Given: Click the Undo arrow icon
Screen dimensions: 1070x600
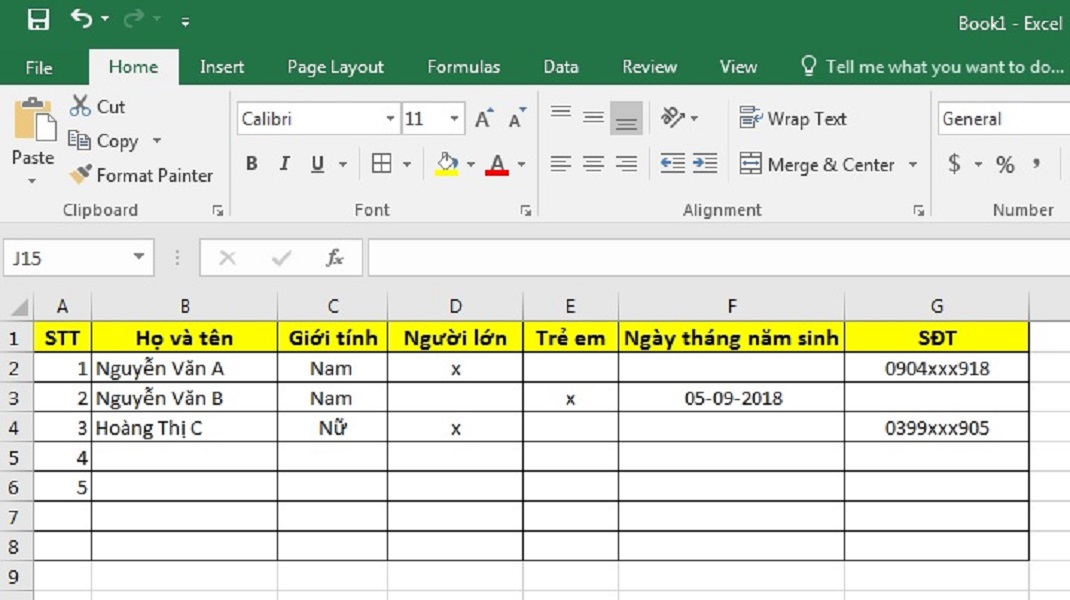Looking at the screenshot, I should click(x=82, y=19).
